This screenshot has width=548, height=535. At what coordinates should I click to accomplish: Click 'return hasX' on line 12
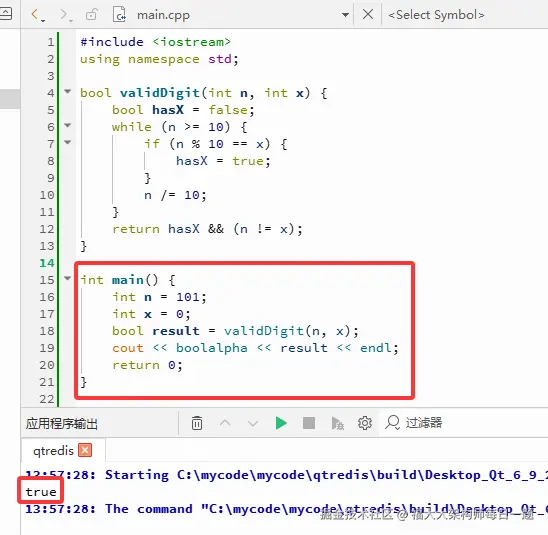click(x=156, y=229)
